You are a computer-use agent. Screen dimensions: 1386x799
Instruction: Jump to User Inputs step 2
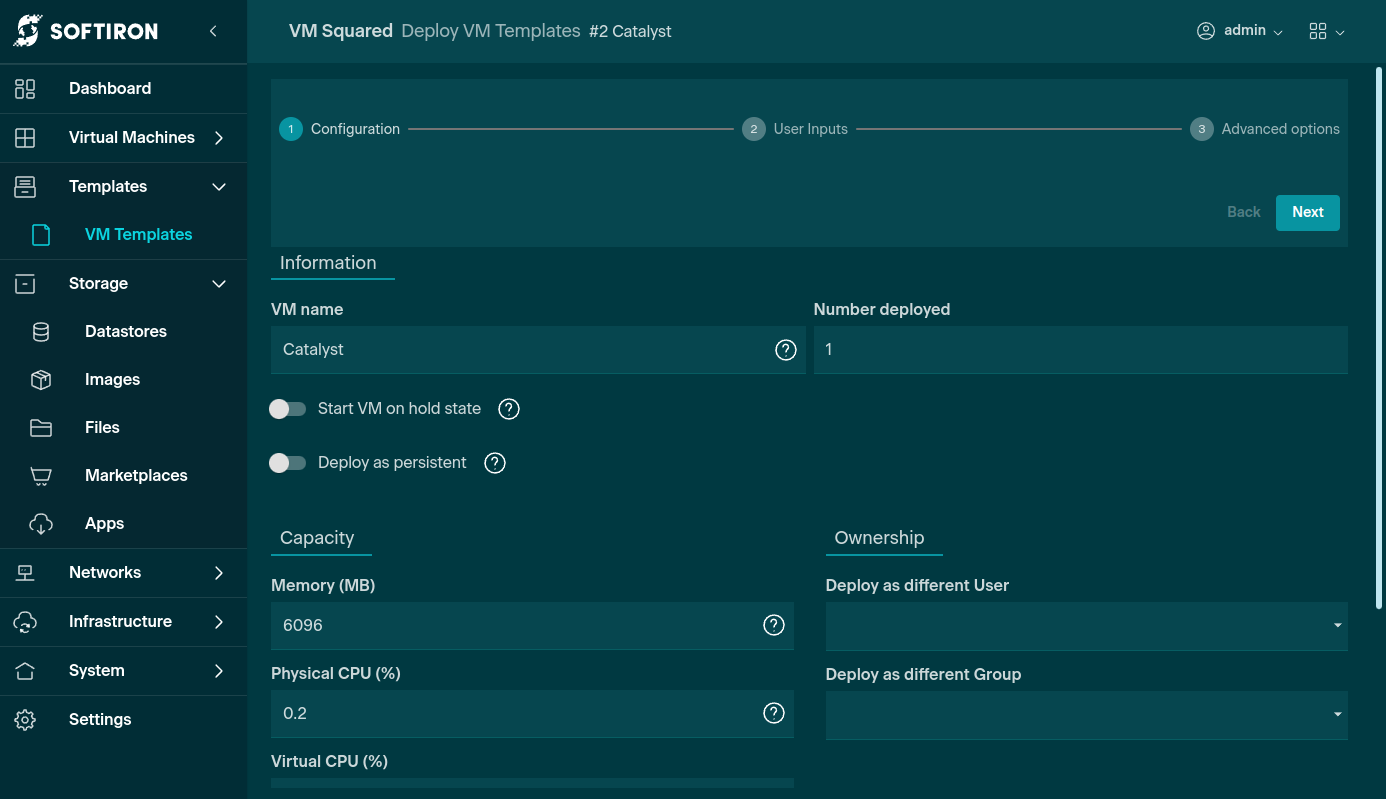point(795,129)
